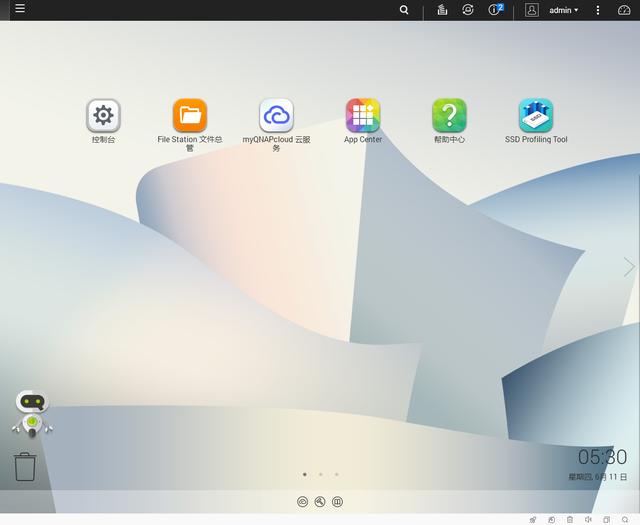Viewport: 640px width, 525px height.
Task: Click the Qboost robot assistant
Action: click(32, 414)
